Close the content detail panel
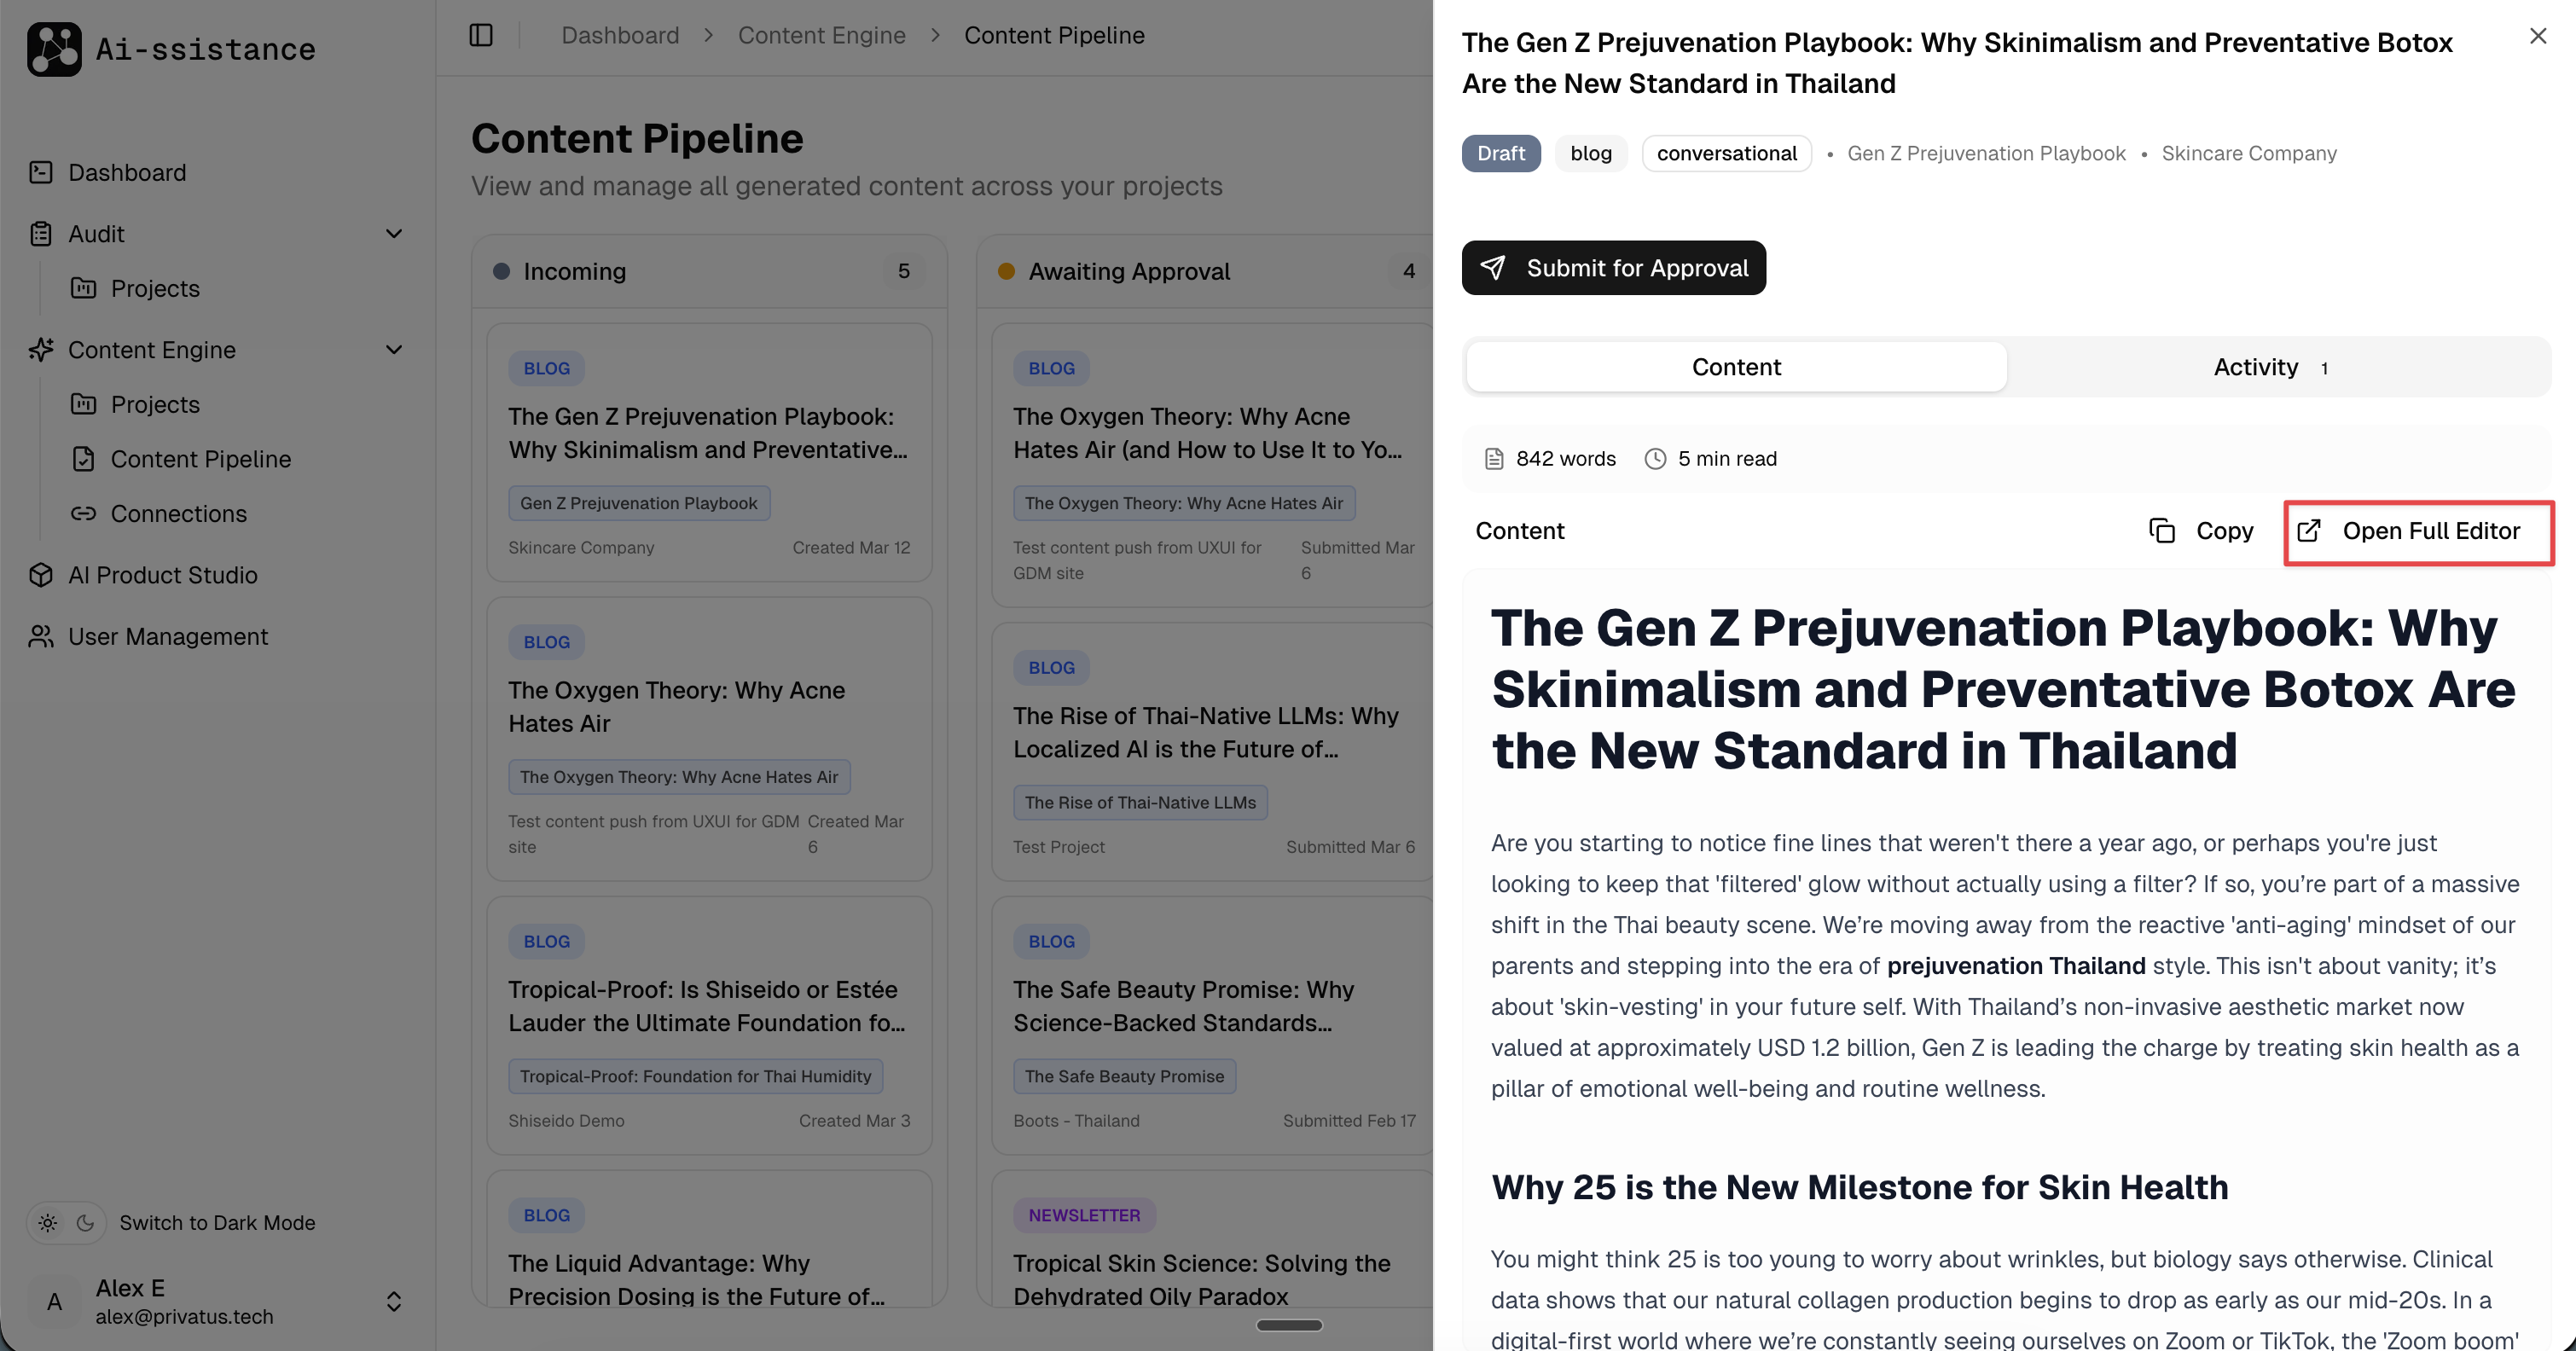 click(x=2537, y=36)
